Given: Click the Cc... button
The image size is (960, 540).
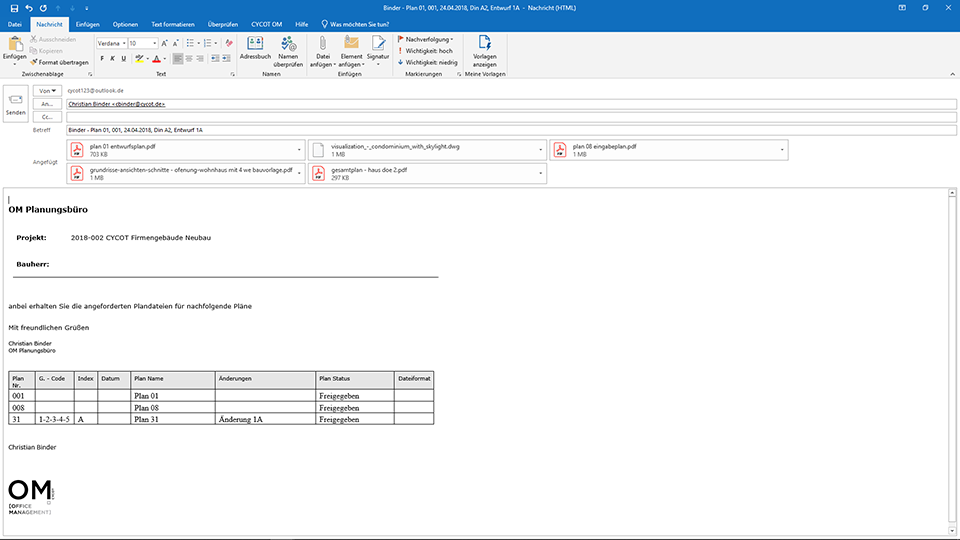Looking at the screenshot, I should (x=47, y=117).
